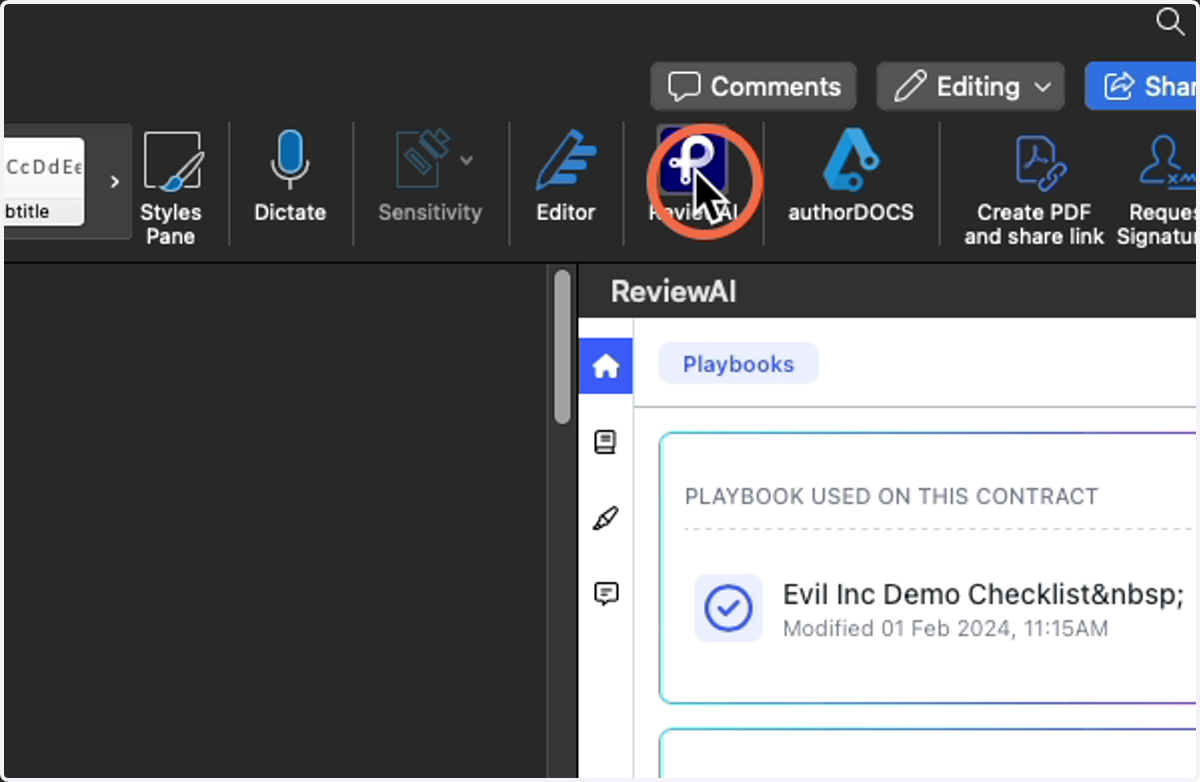Click 'Modified 01 Feb 2024, 11:15AM' text
Image resolution: width=1200 pixels, height=782 pixels.
pos(945,629)
